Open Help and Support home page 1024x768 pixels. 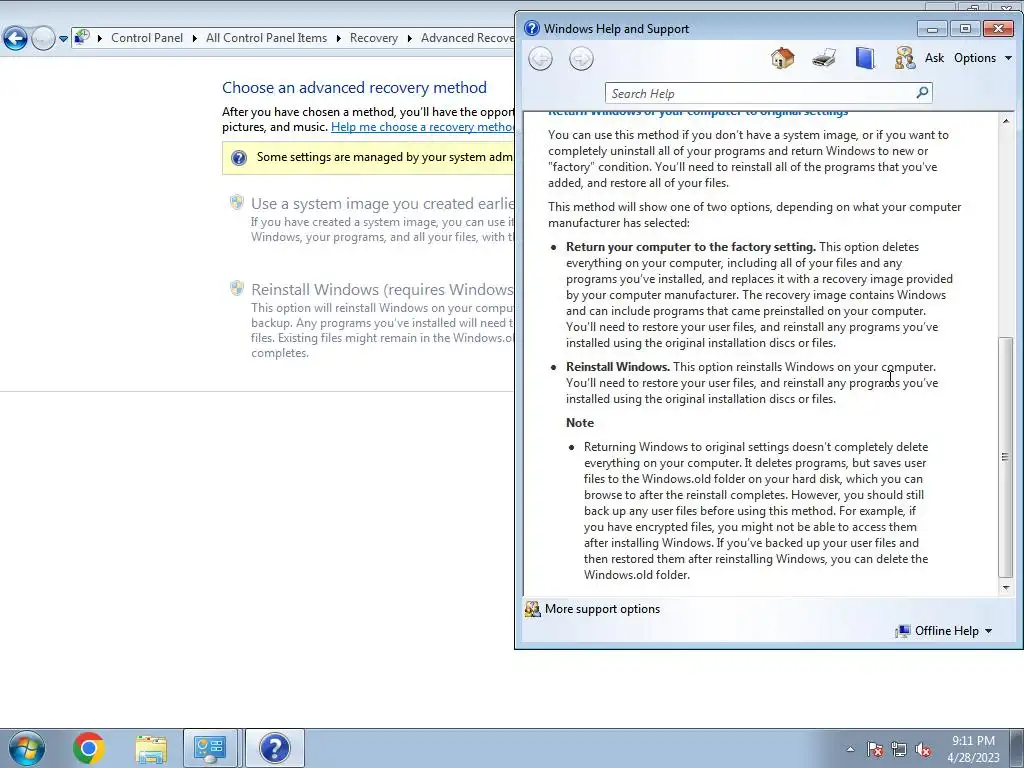782,58
